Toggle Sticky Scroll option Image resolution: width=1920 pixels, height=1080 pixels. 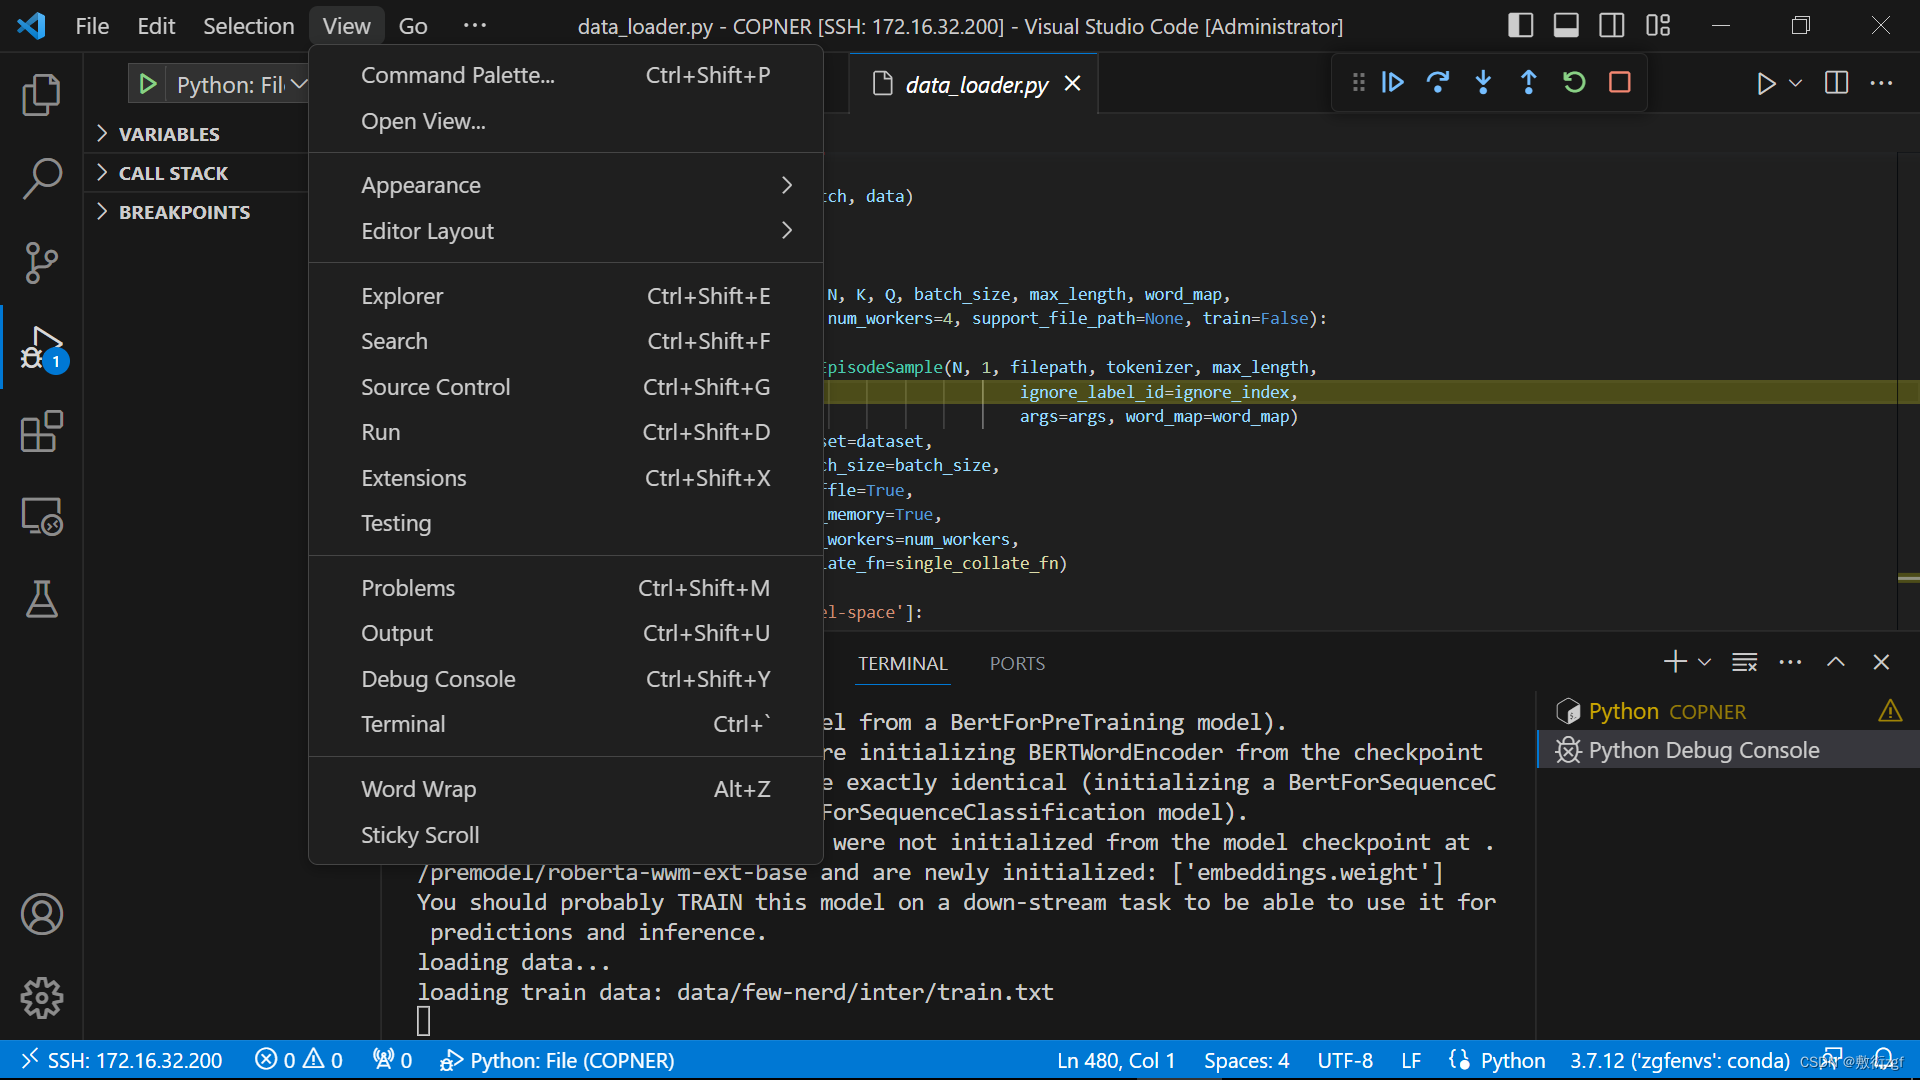[x=419, y=835]
